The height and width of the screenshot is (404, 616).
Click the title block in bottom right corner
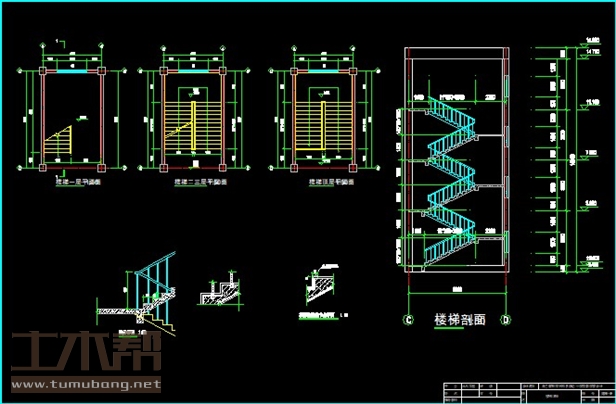(x=525, y=390)
